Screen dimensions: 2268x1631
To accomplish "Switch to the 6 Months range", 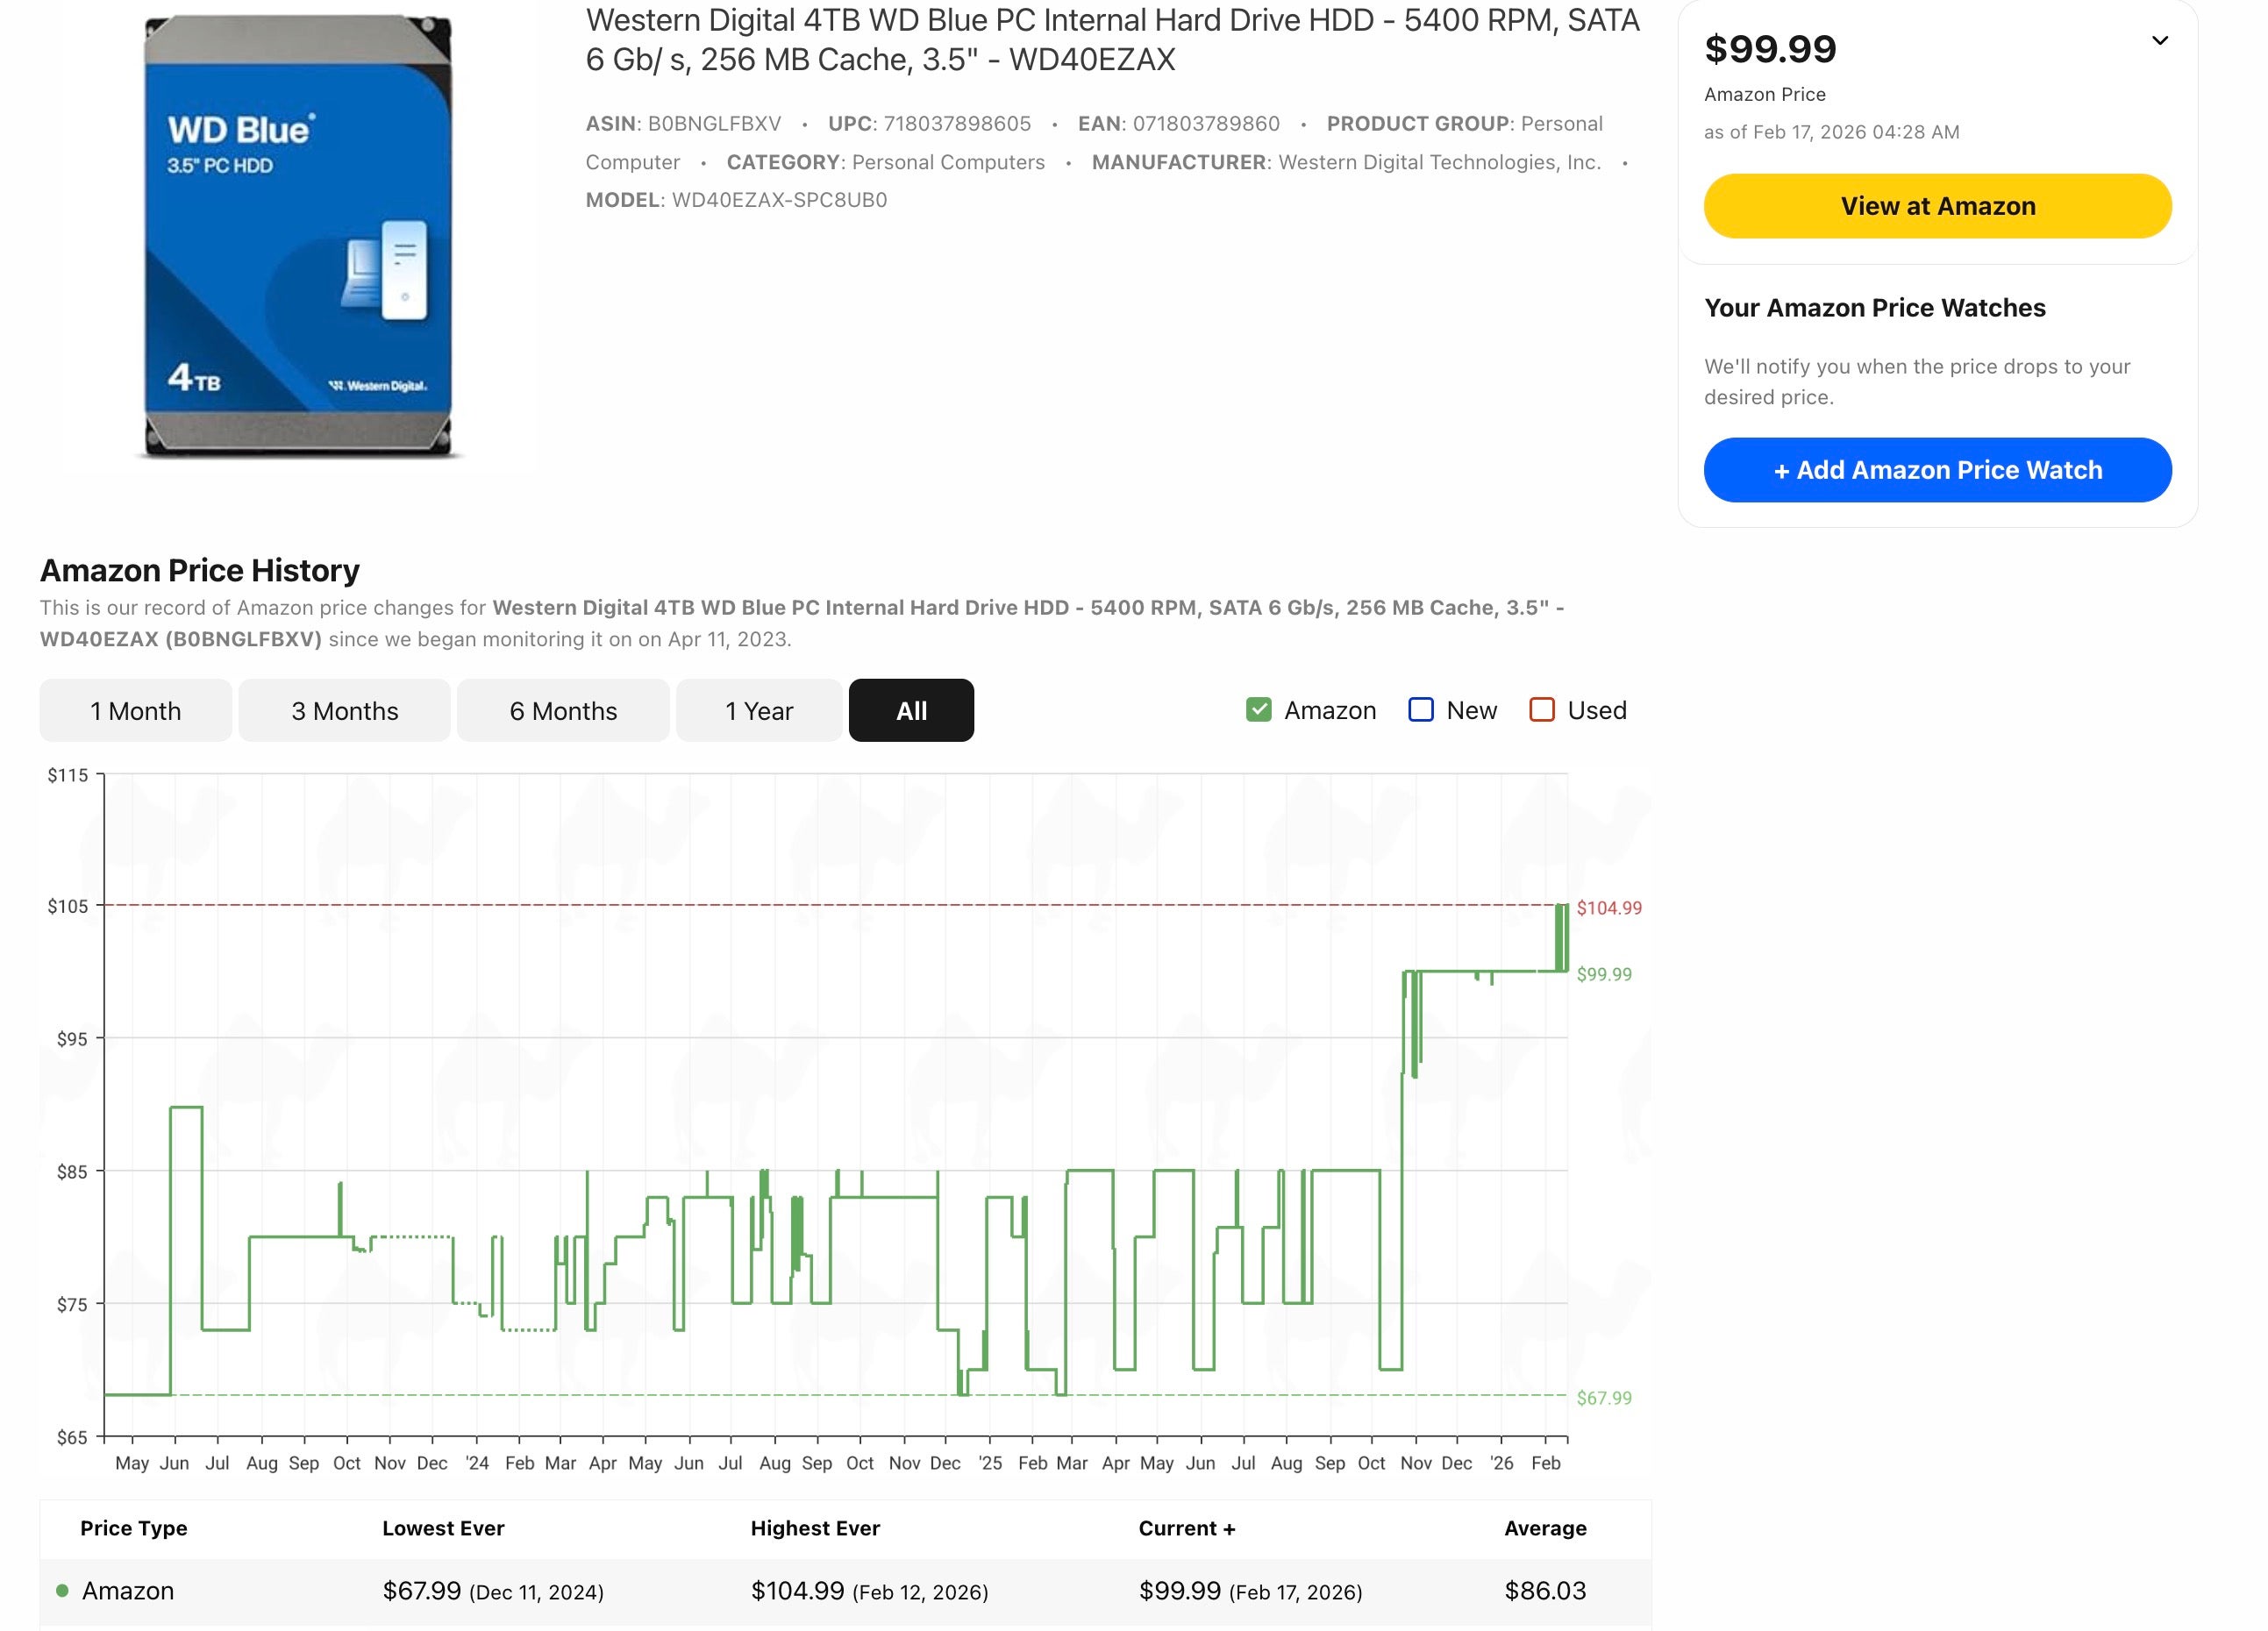I will (x=563, y=710).
